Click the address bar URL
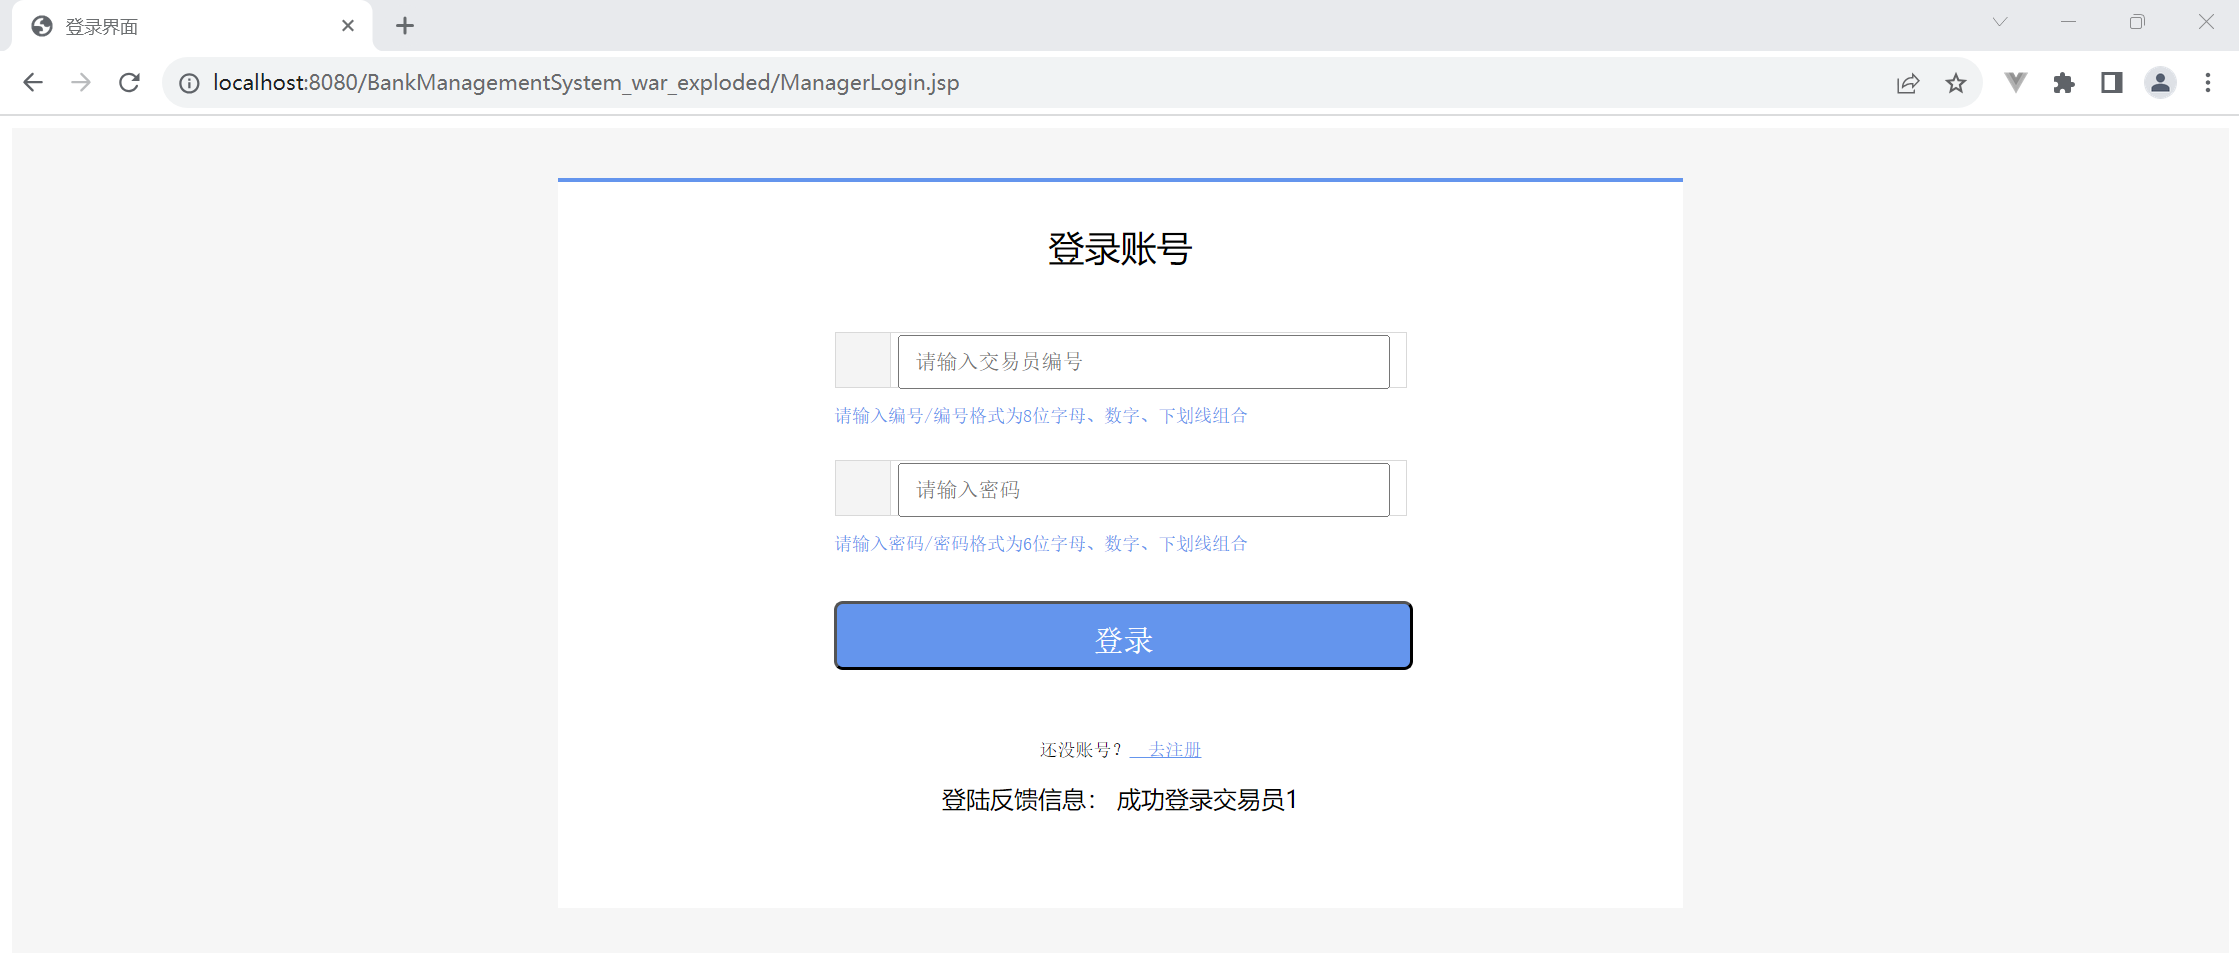The image size is (2239, 954). 586,83
